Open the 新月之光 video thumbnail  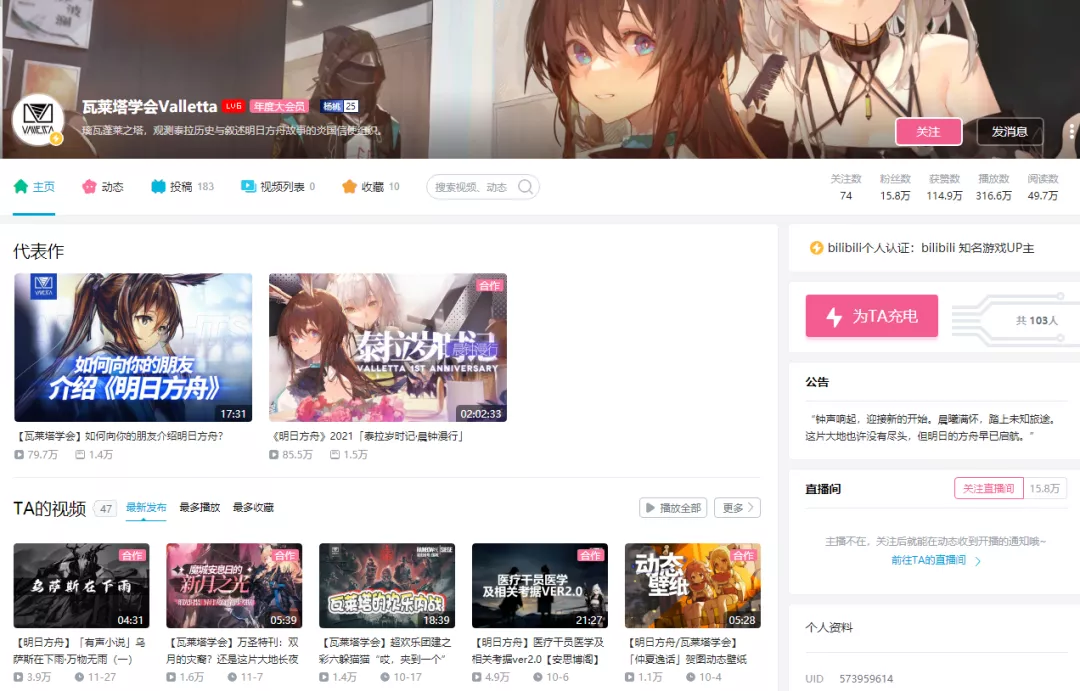click(234, 586)
